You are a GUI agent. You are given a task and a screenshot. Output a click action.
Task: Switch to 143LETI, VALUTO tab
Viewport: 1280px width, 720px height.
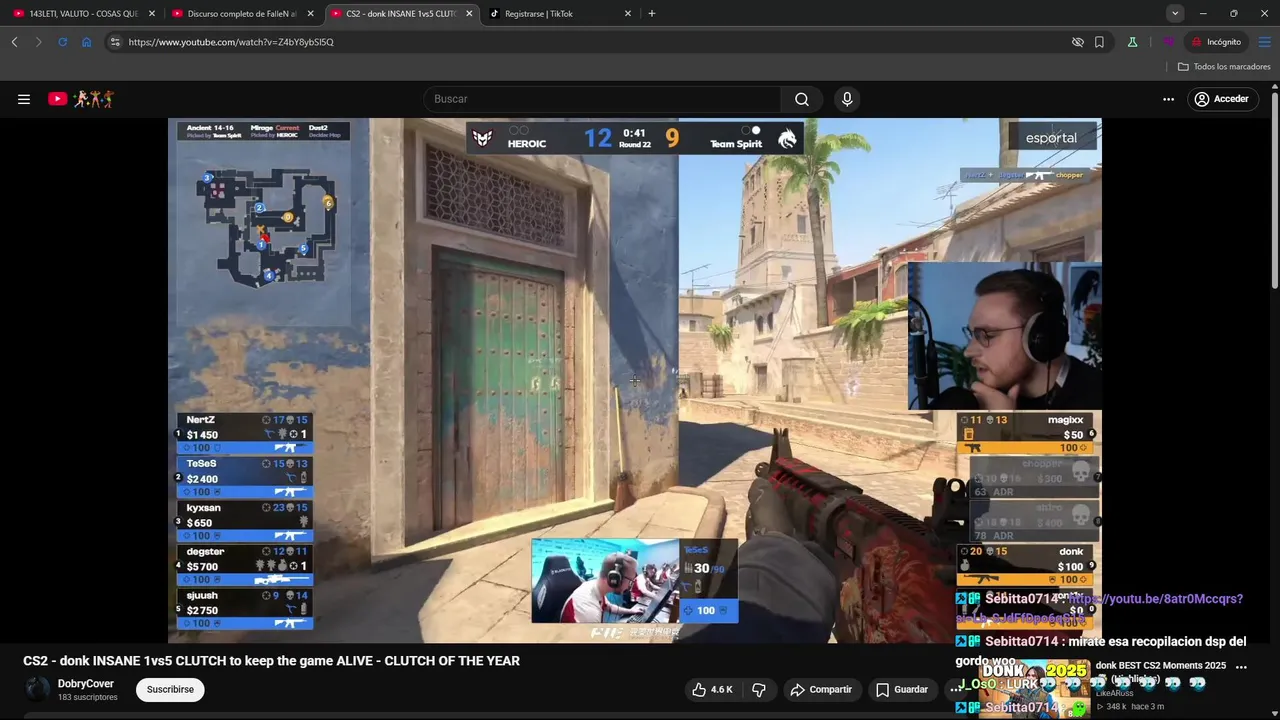pos(84,14)
